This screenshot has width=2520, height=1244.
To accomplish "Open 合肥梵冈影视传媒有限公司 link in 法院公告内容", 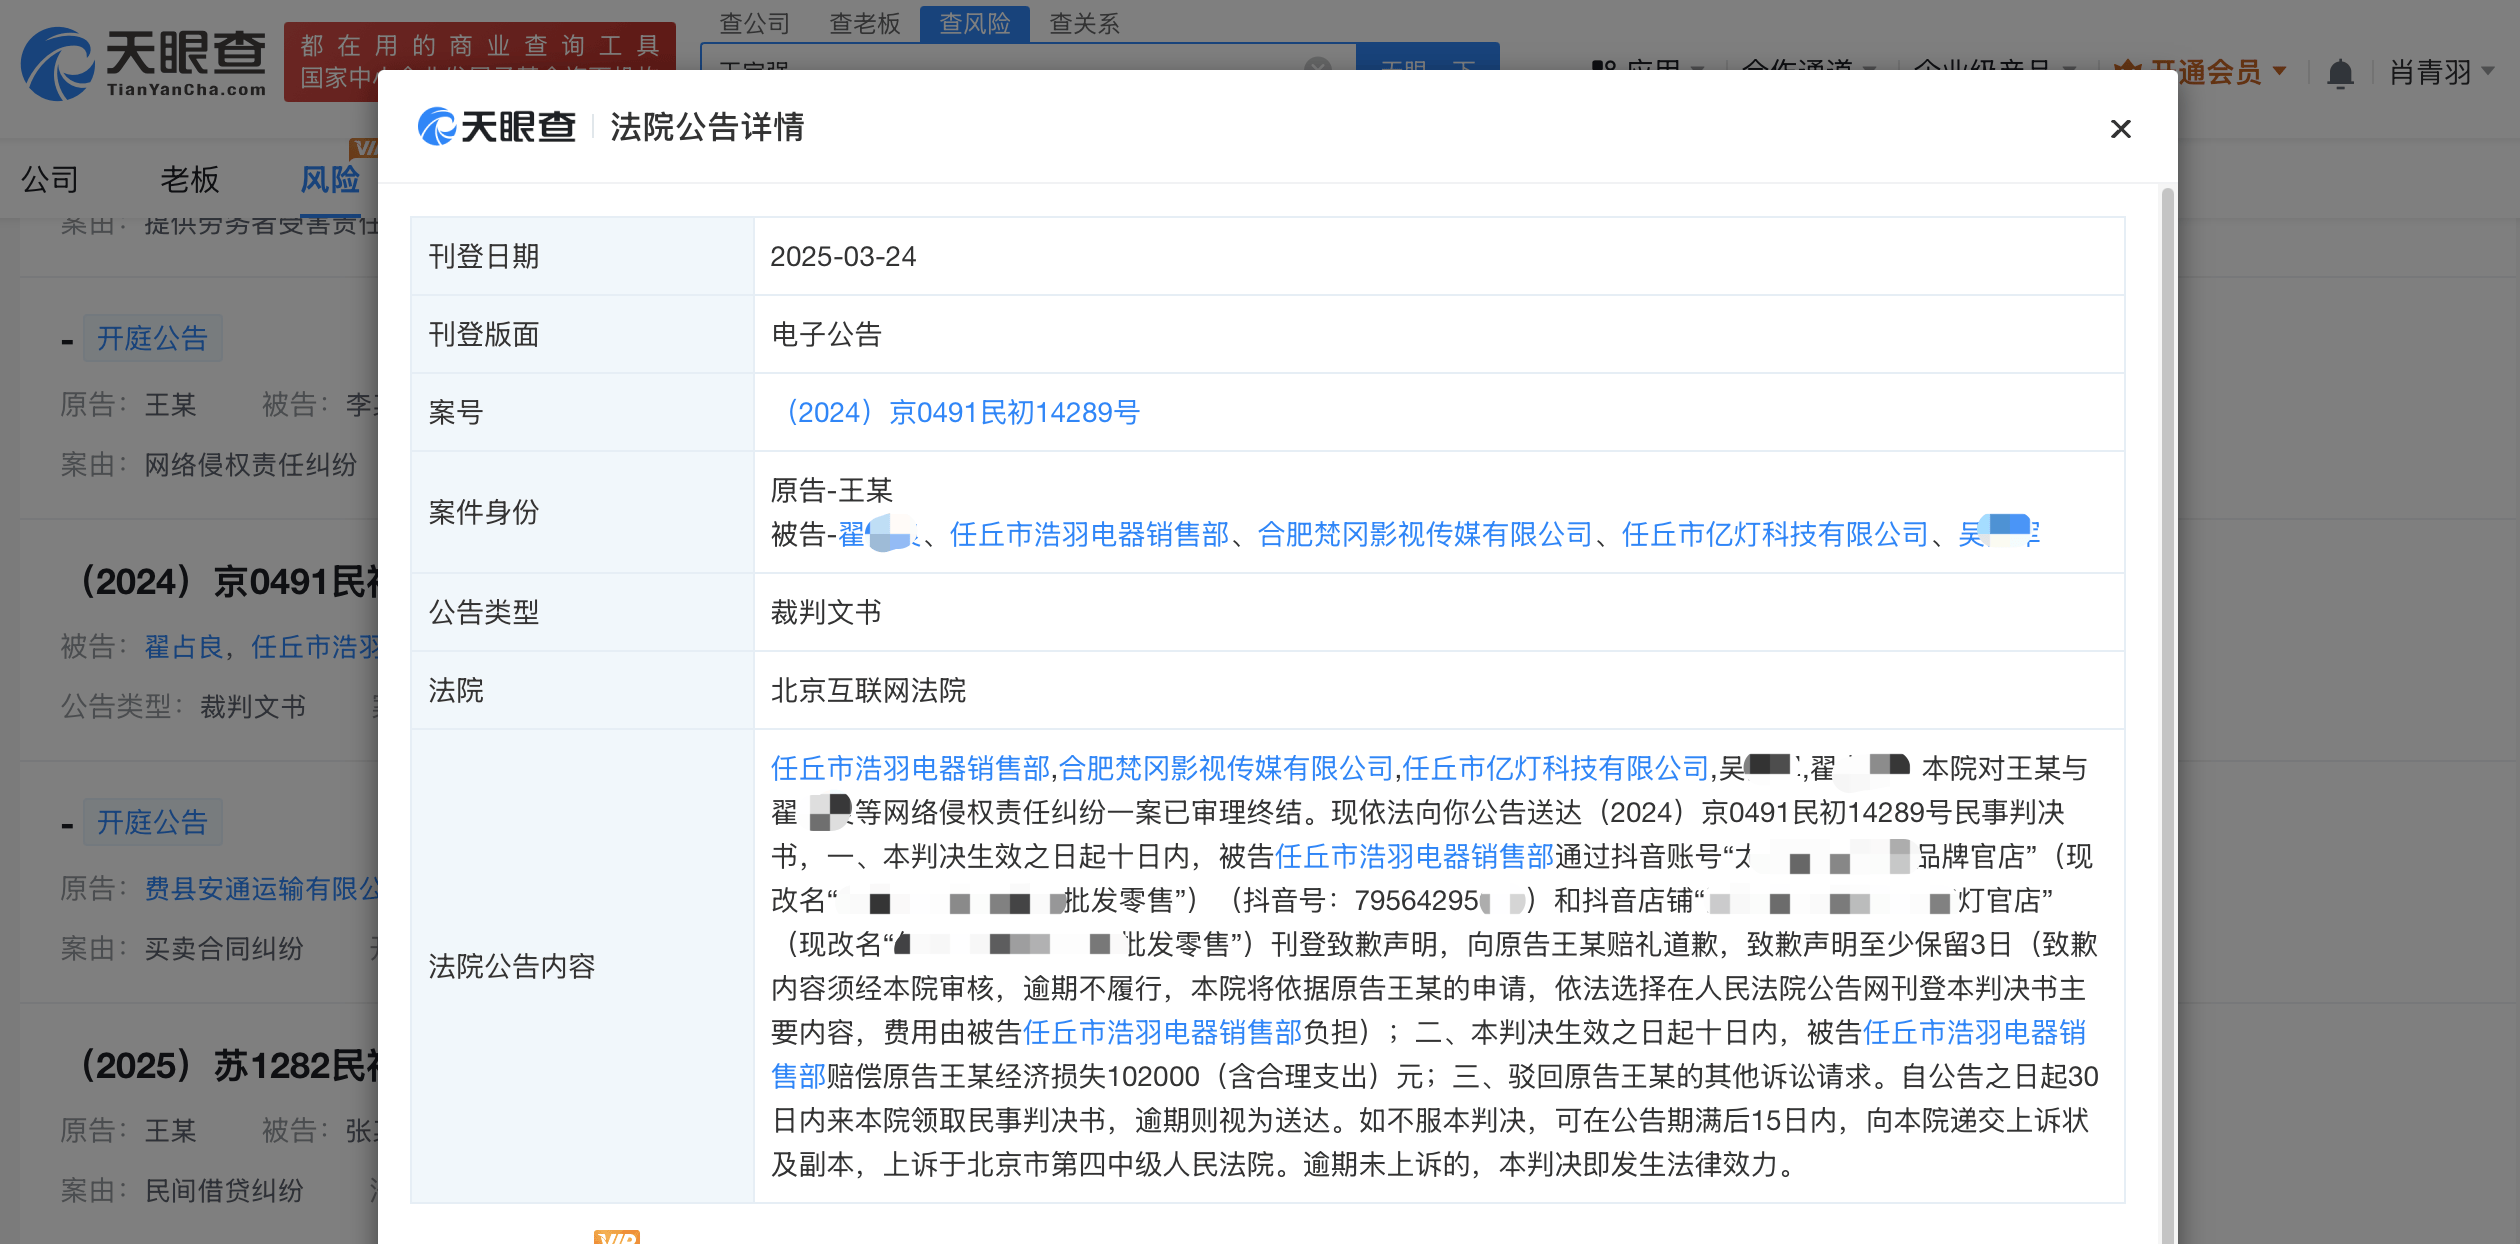I will tap(1226, 768).
